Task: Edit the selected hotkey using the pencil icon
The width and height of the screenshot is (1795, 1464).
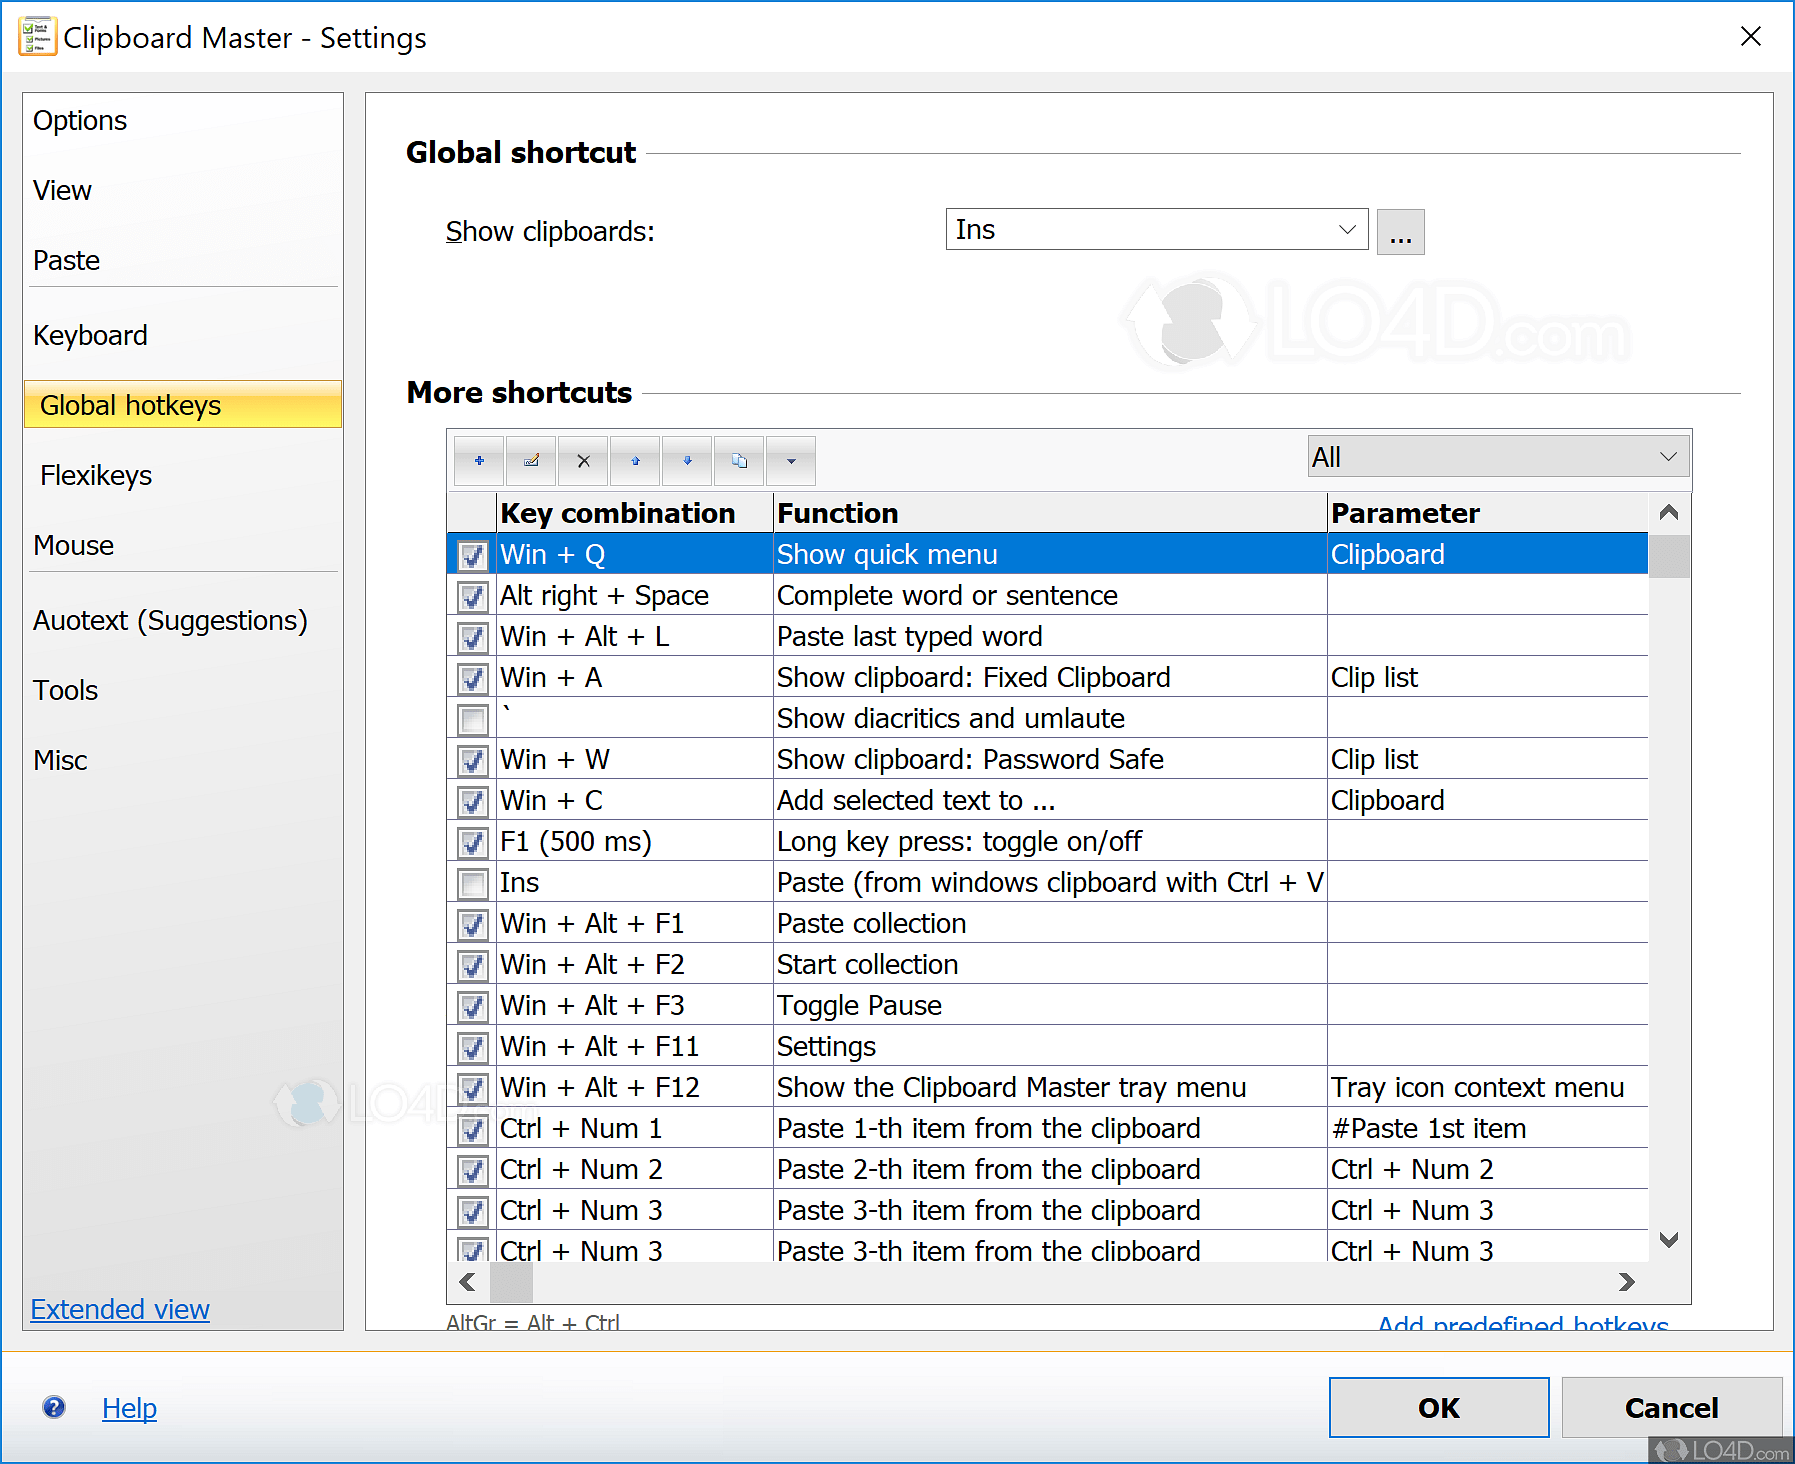Action: click(530, 460)
